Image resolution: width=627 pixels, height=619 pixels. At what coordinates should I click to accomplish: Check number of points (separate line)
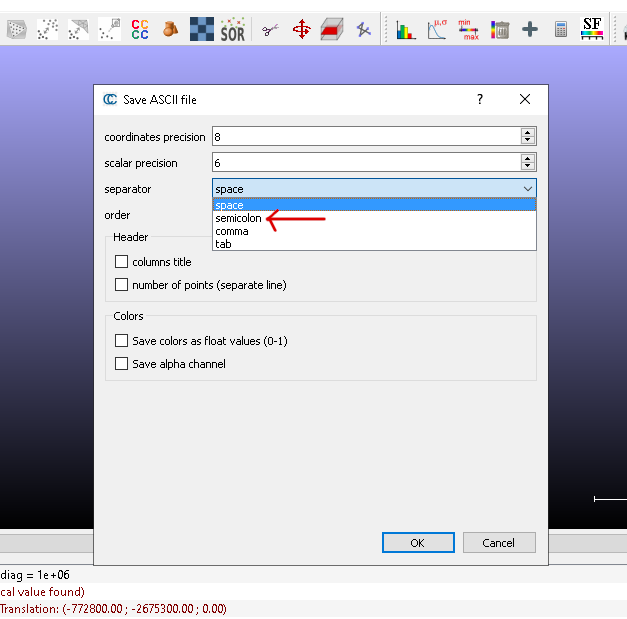pyautogui.click(x=122, y=285)
